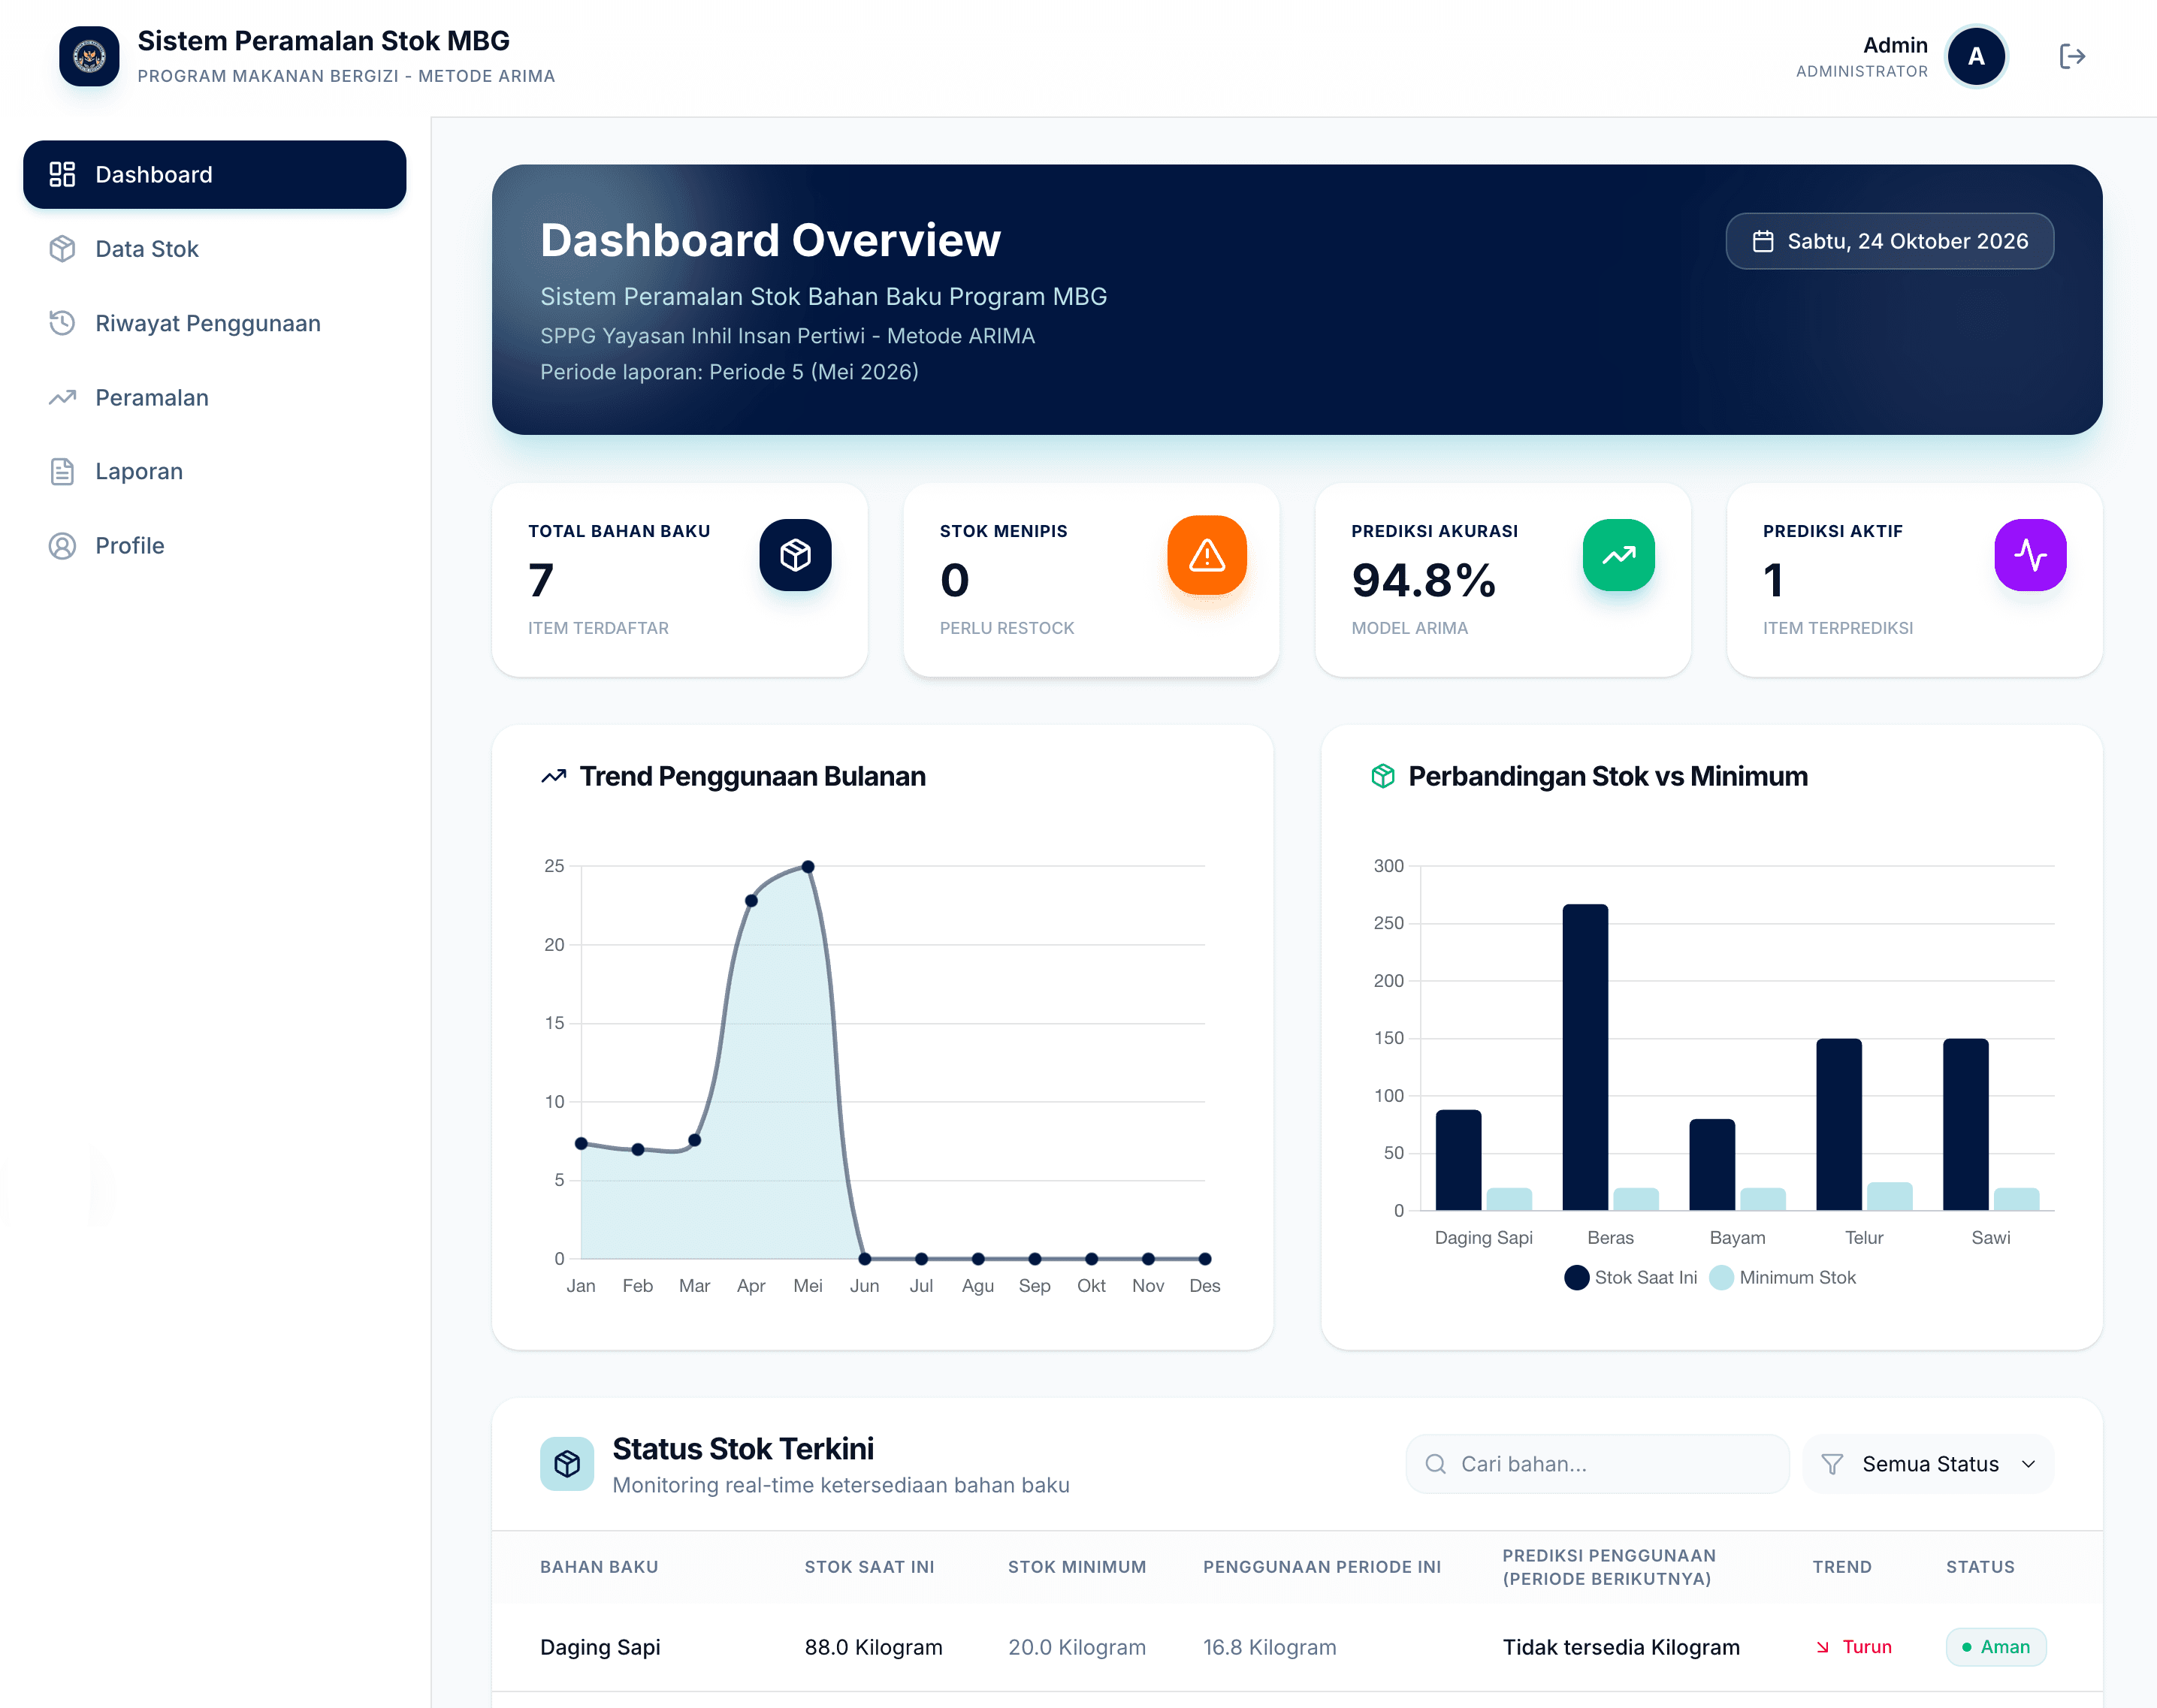Toggle the Minimum Stok legend swatch
Image resolution: width=2157 pixels, height=1708 pixels.
click(x=1721, y=1277)
